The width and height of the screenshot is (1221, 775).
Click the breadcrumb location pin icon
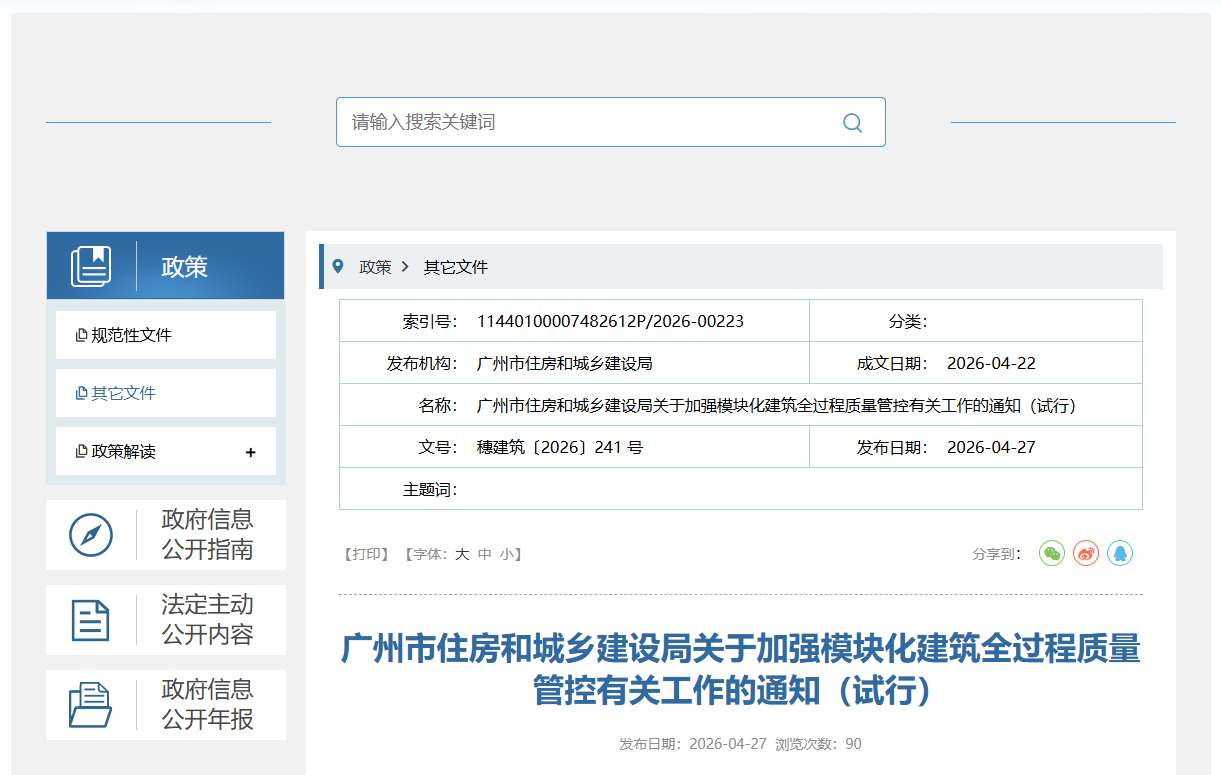pos(338,266)
